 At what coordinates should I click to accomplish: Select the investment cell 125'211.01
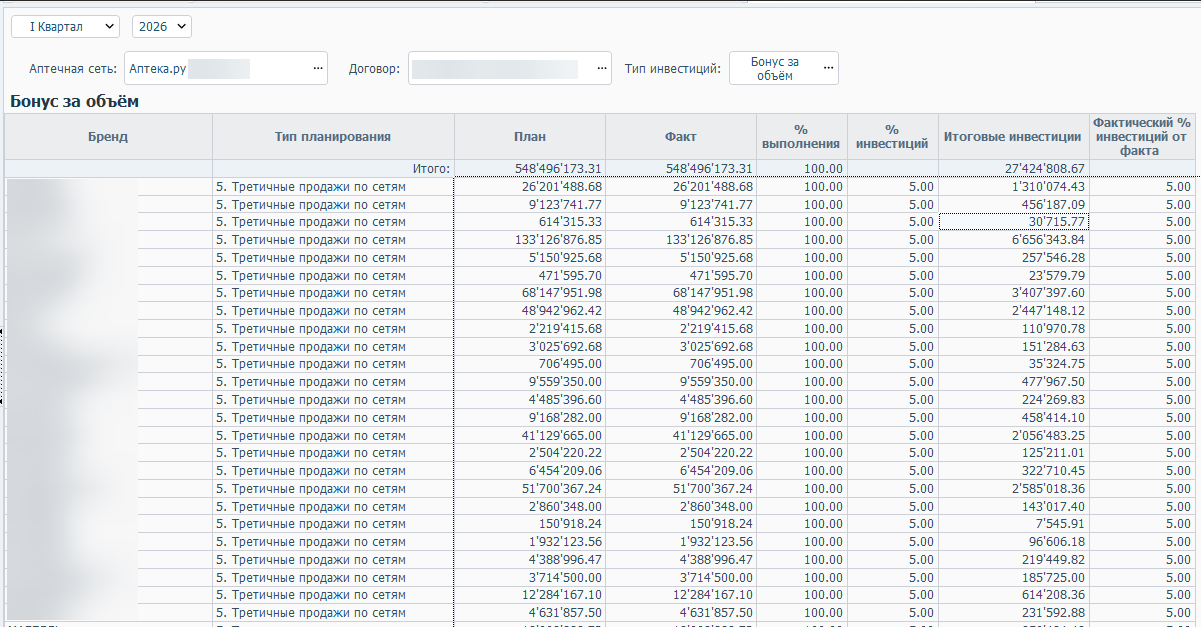[x=1013, y=453]
